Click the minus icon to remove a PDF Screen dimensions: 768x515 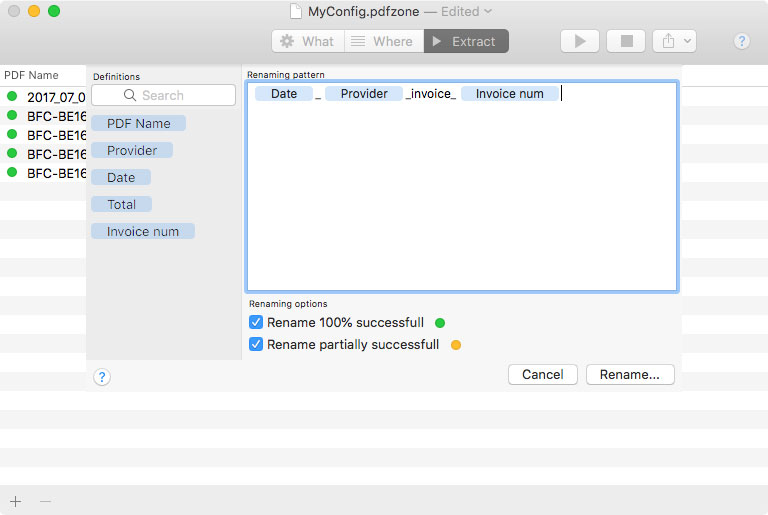pos(45,501)
